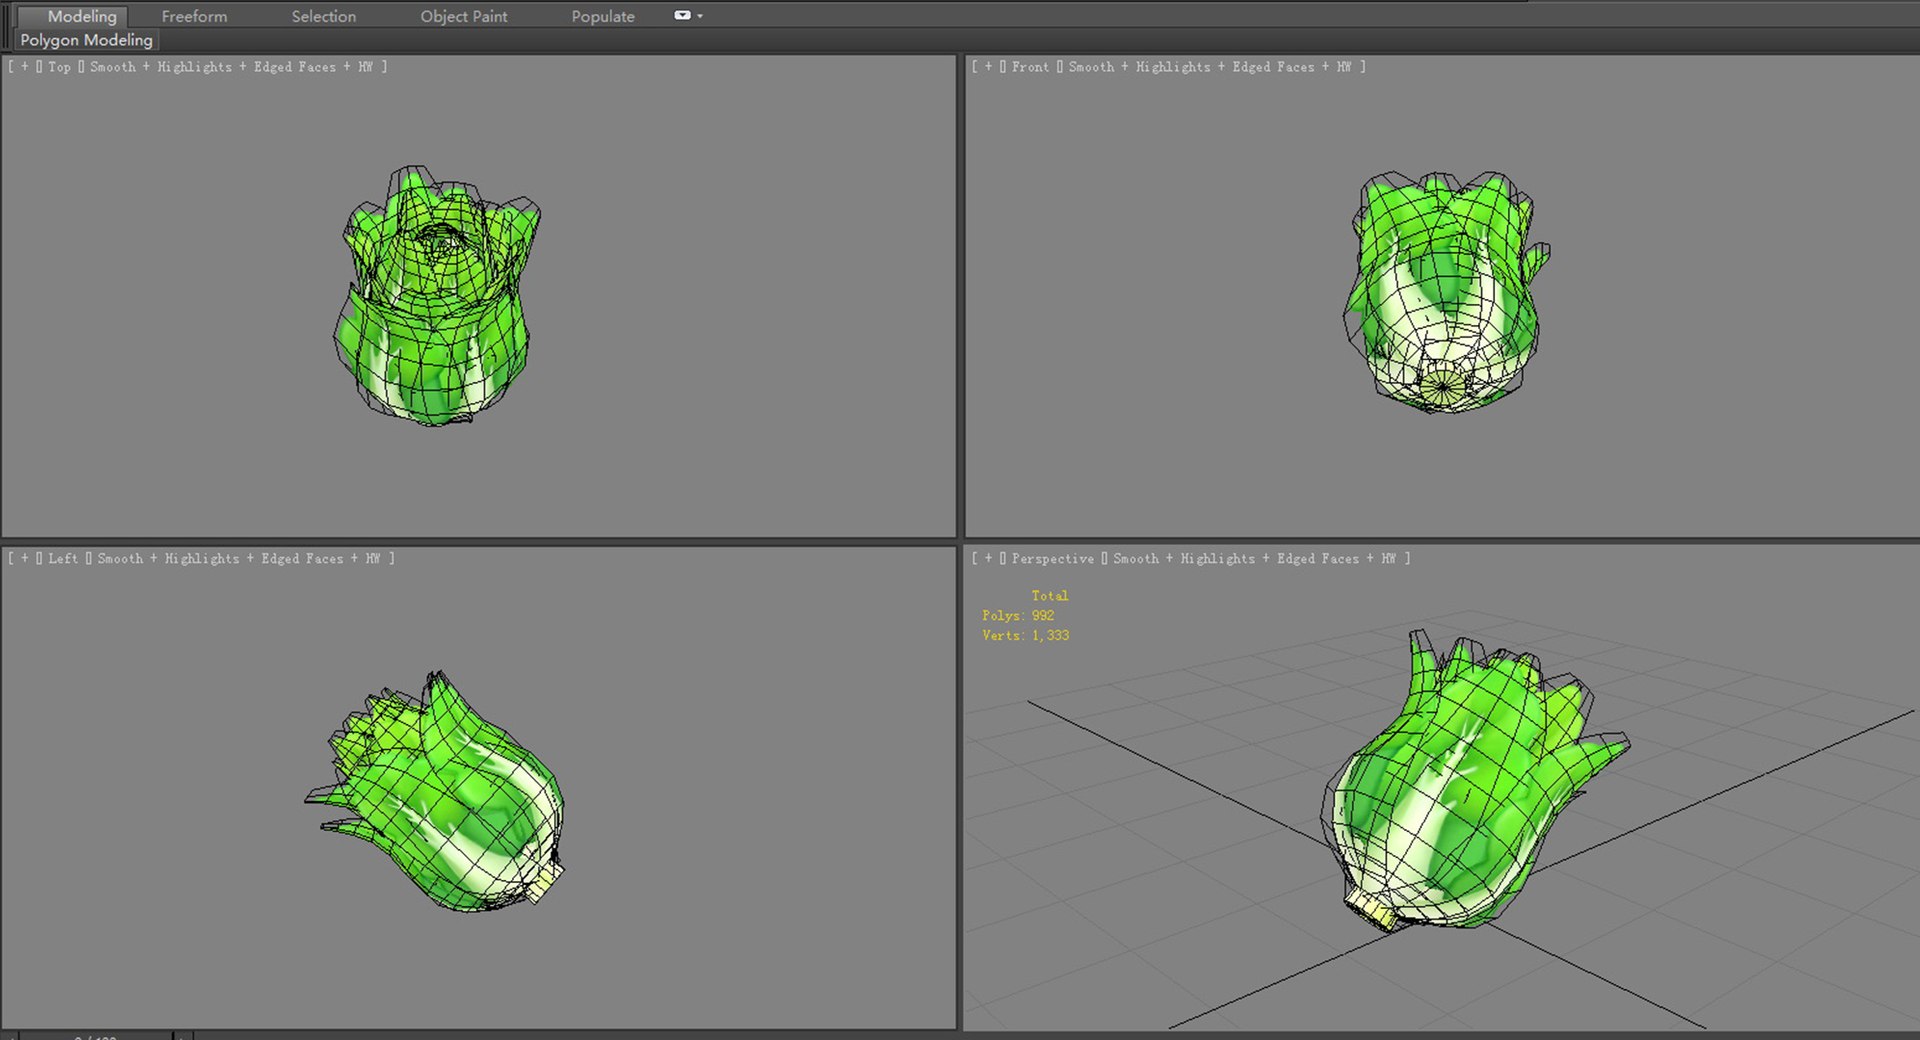
Task: Open the Left view name menu
Action: tap(63, 559)
